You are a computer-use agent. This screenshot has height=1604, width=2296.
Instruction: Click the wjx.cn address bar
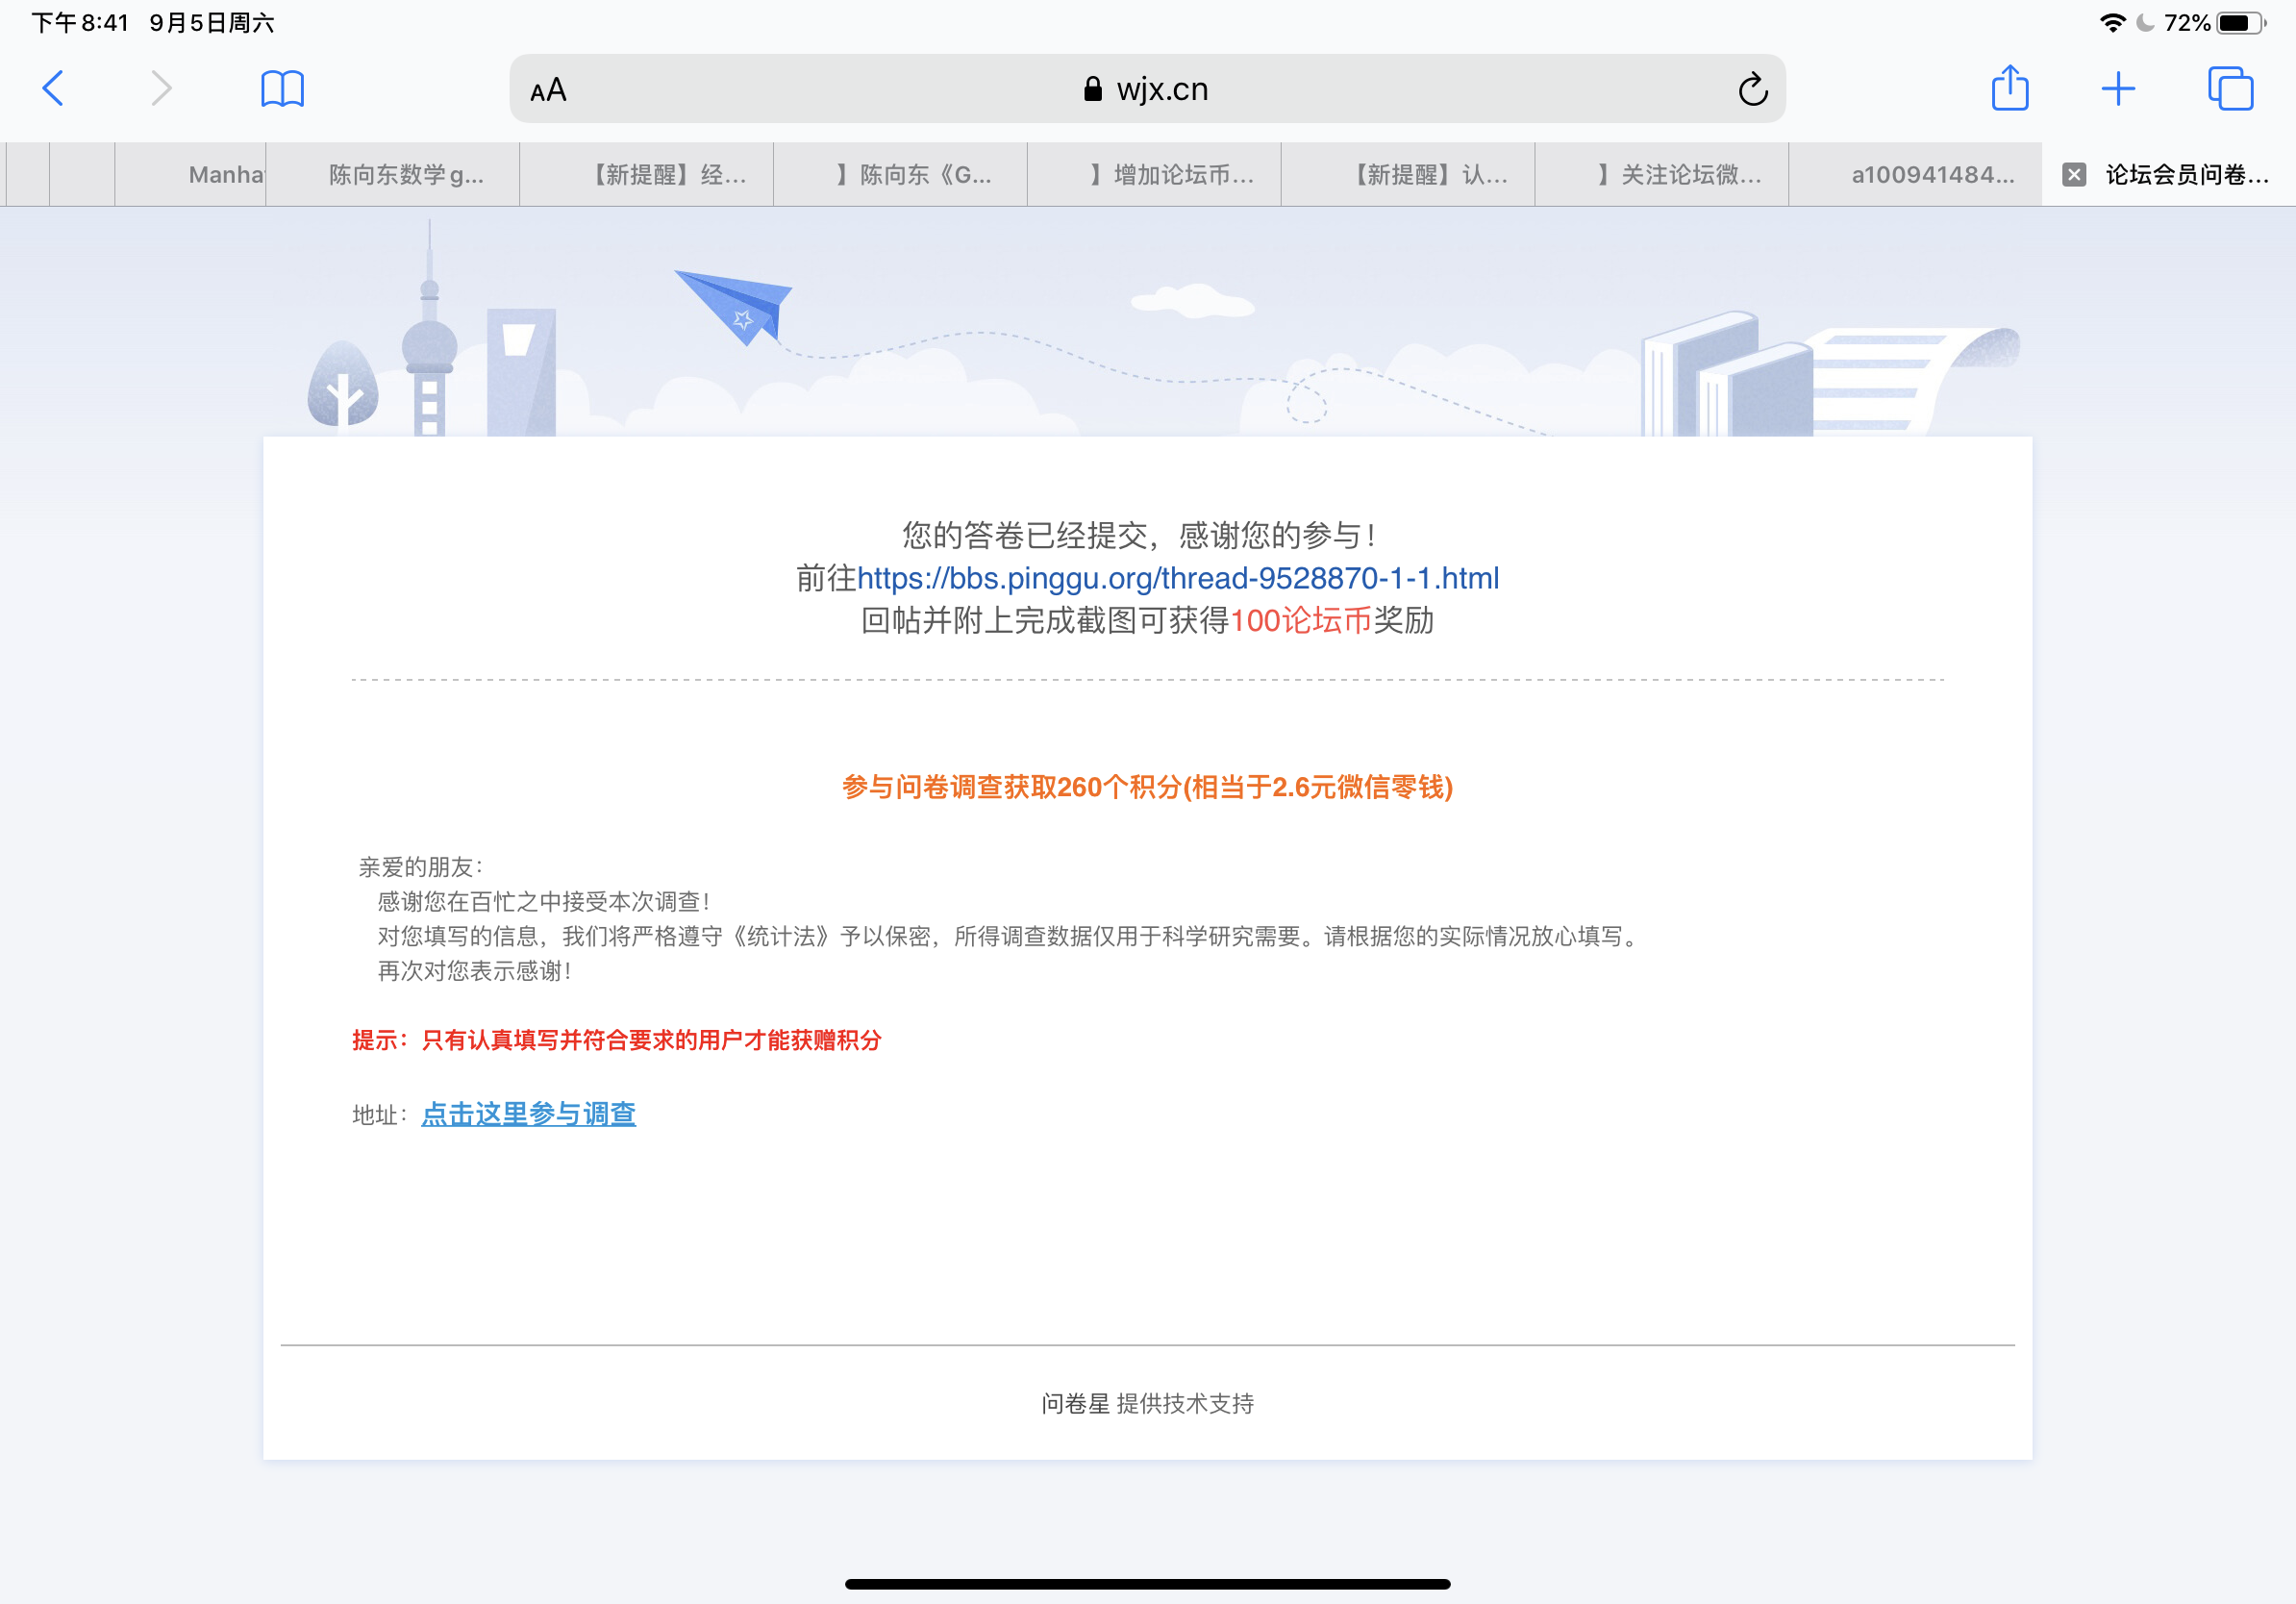tap(1146, 89)
